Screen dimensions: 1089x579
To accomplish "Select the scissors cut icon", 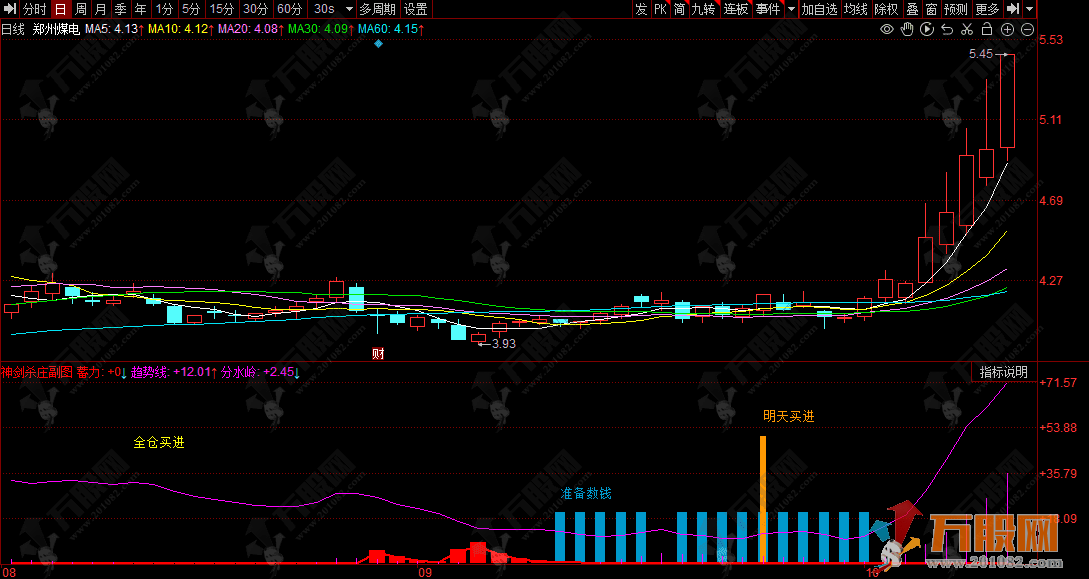I will (967, 30).
